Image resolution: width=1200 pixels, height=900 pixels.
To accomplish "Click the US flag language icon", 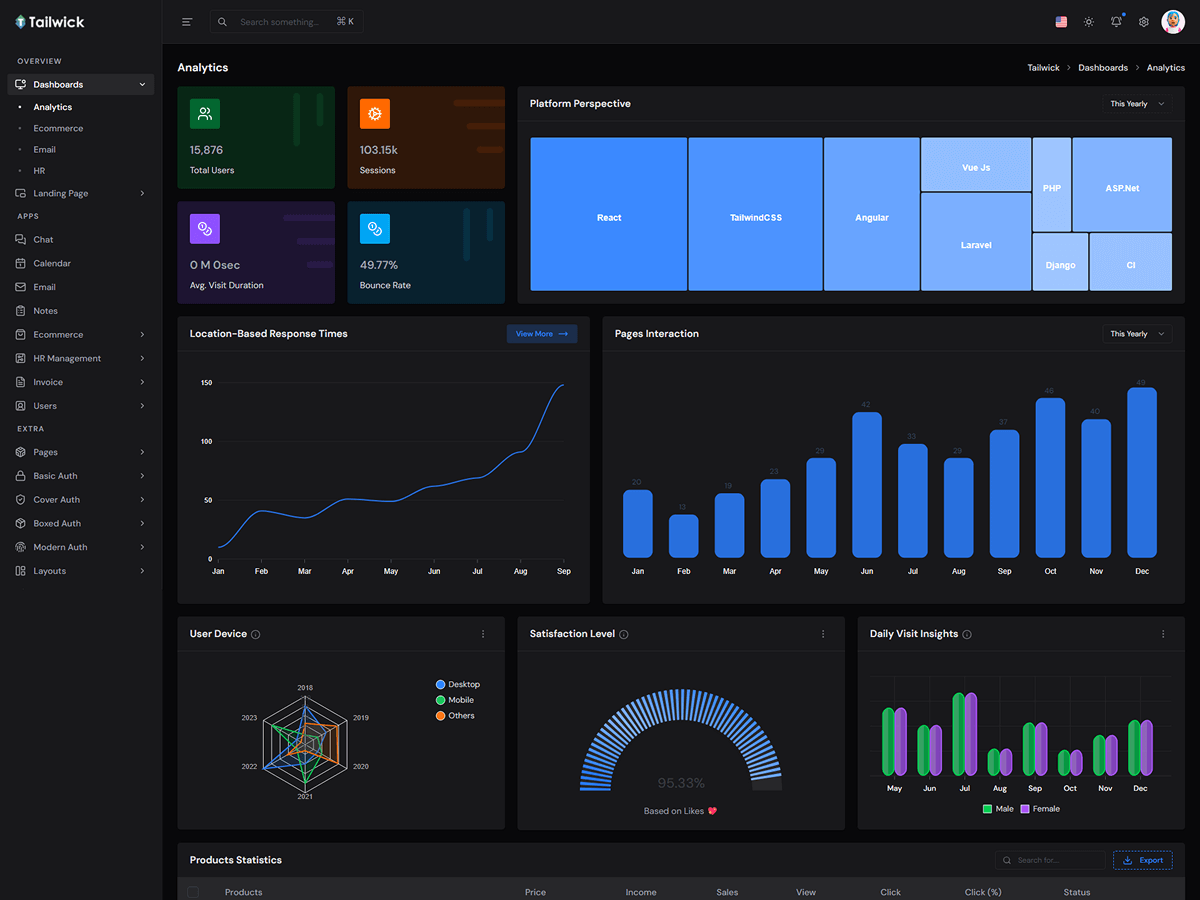I will point(1061,22).
